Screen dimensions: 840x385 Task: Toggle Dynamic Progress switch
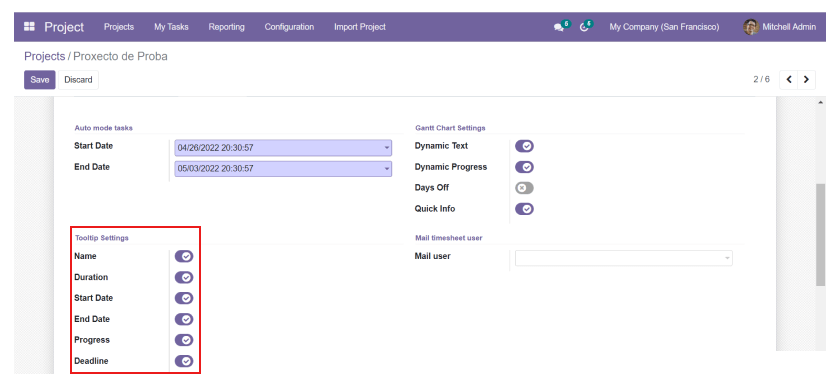point(524,167)
